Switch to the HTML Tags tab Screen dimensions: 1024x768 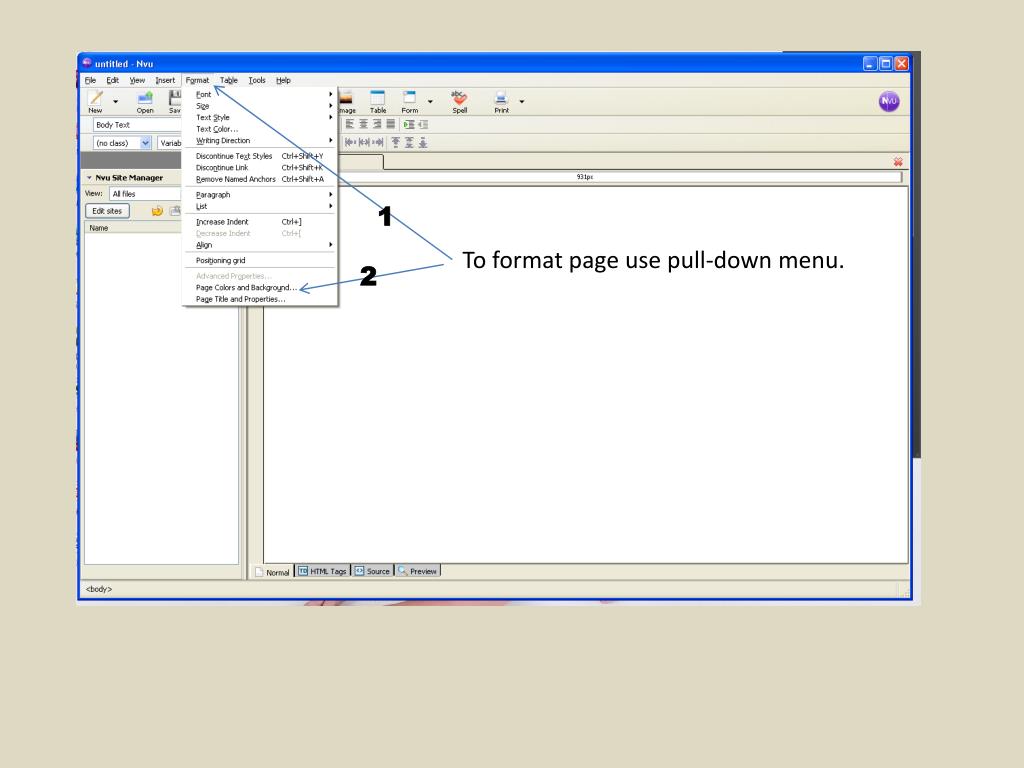323,571
